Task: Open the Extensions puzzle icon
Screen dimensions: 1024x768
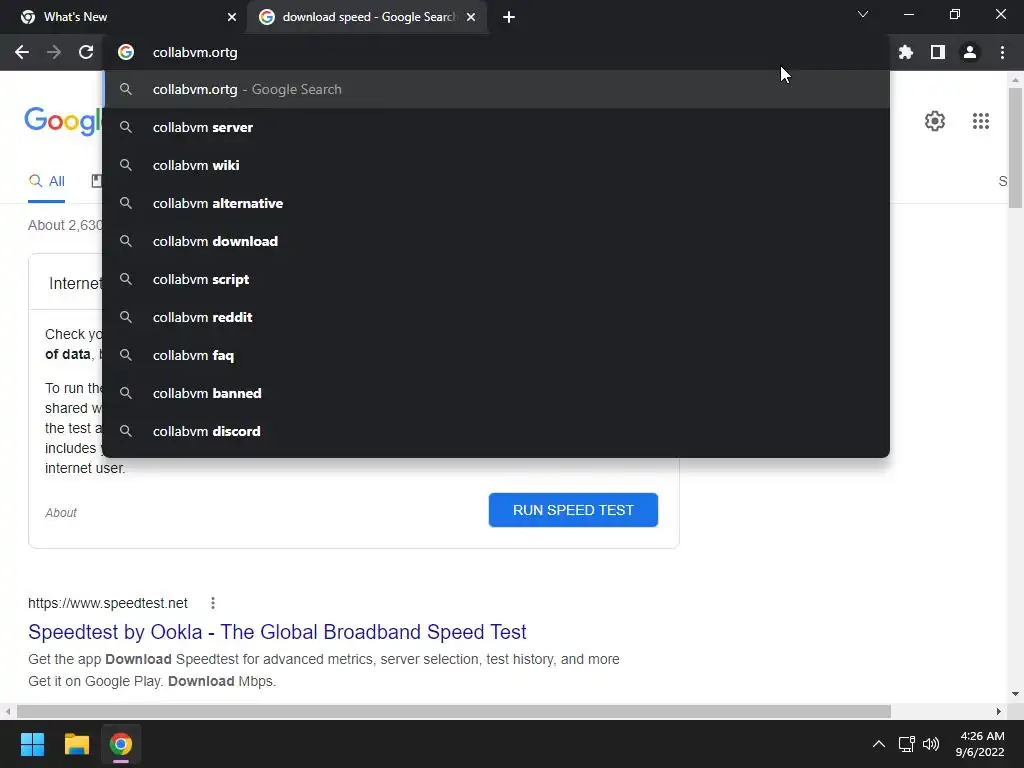Action: click(906, 52)
